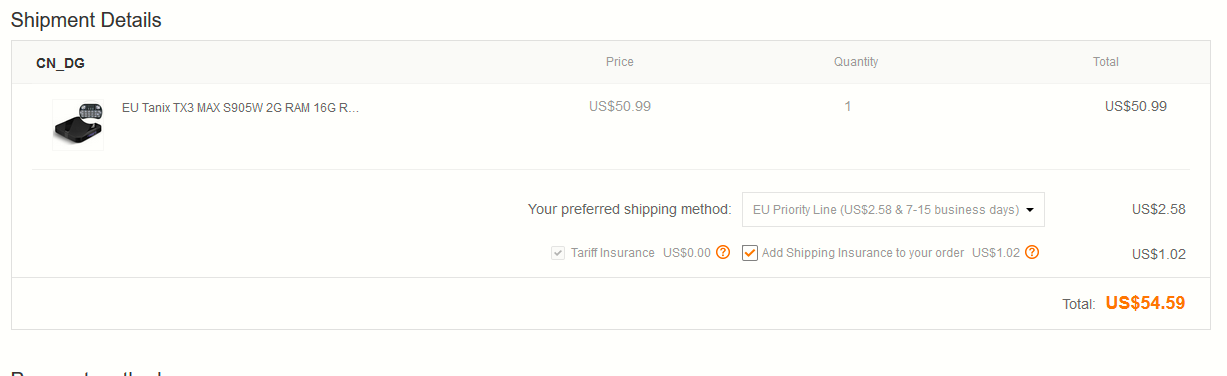Click the 'Add Shipping Insurance to your order' label
This screenshot has width=1227, height=376.
pyautogui.click(x=863, y=253)
